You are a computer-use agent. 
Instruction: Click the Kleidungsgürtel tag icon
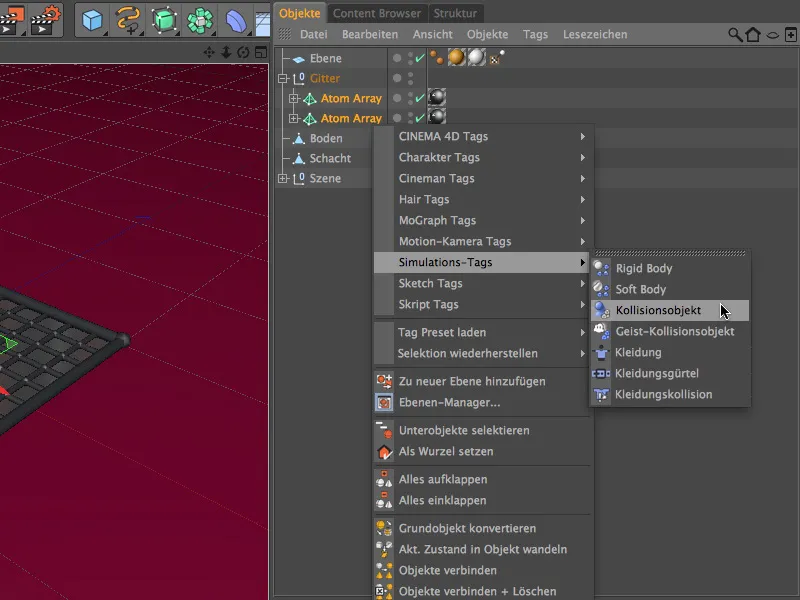point(601,373)
